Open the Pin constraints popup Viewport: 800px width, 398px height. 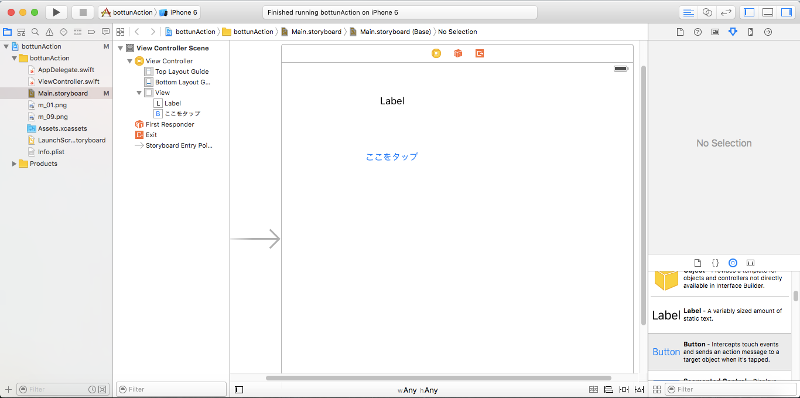point(623,389)
